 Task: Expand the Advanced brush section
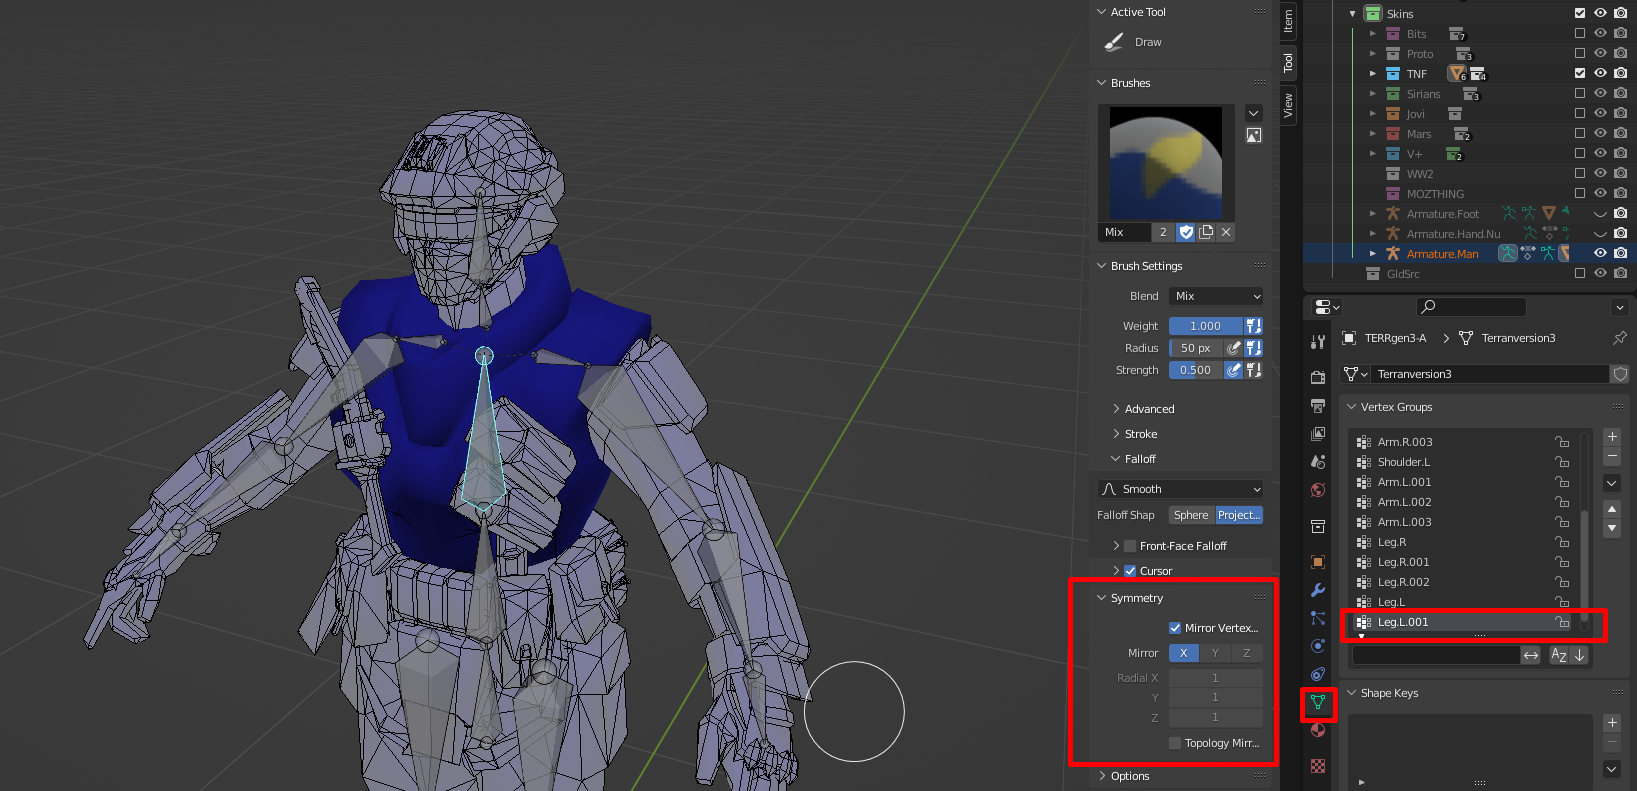click(1149, 409)
